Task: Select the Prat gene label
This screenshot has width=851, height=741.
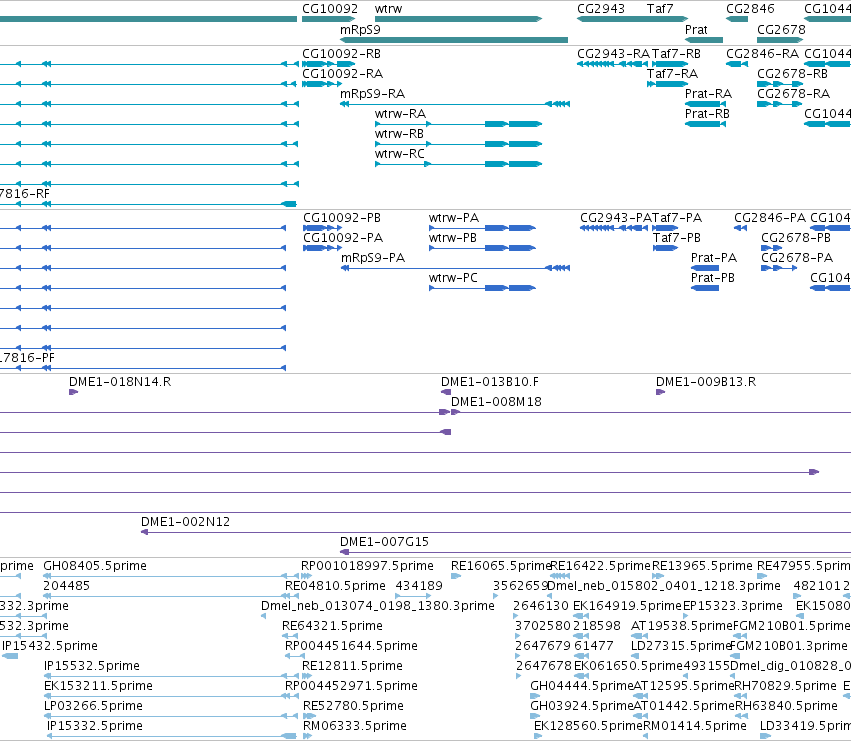Action: [x=696, y=30]
